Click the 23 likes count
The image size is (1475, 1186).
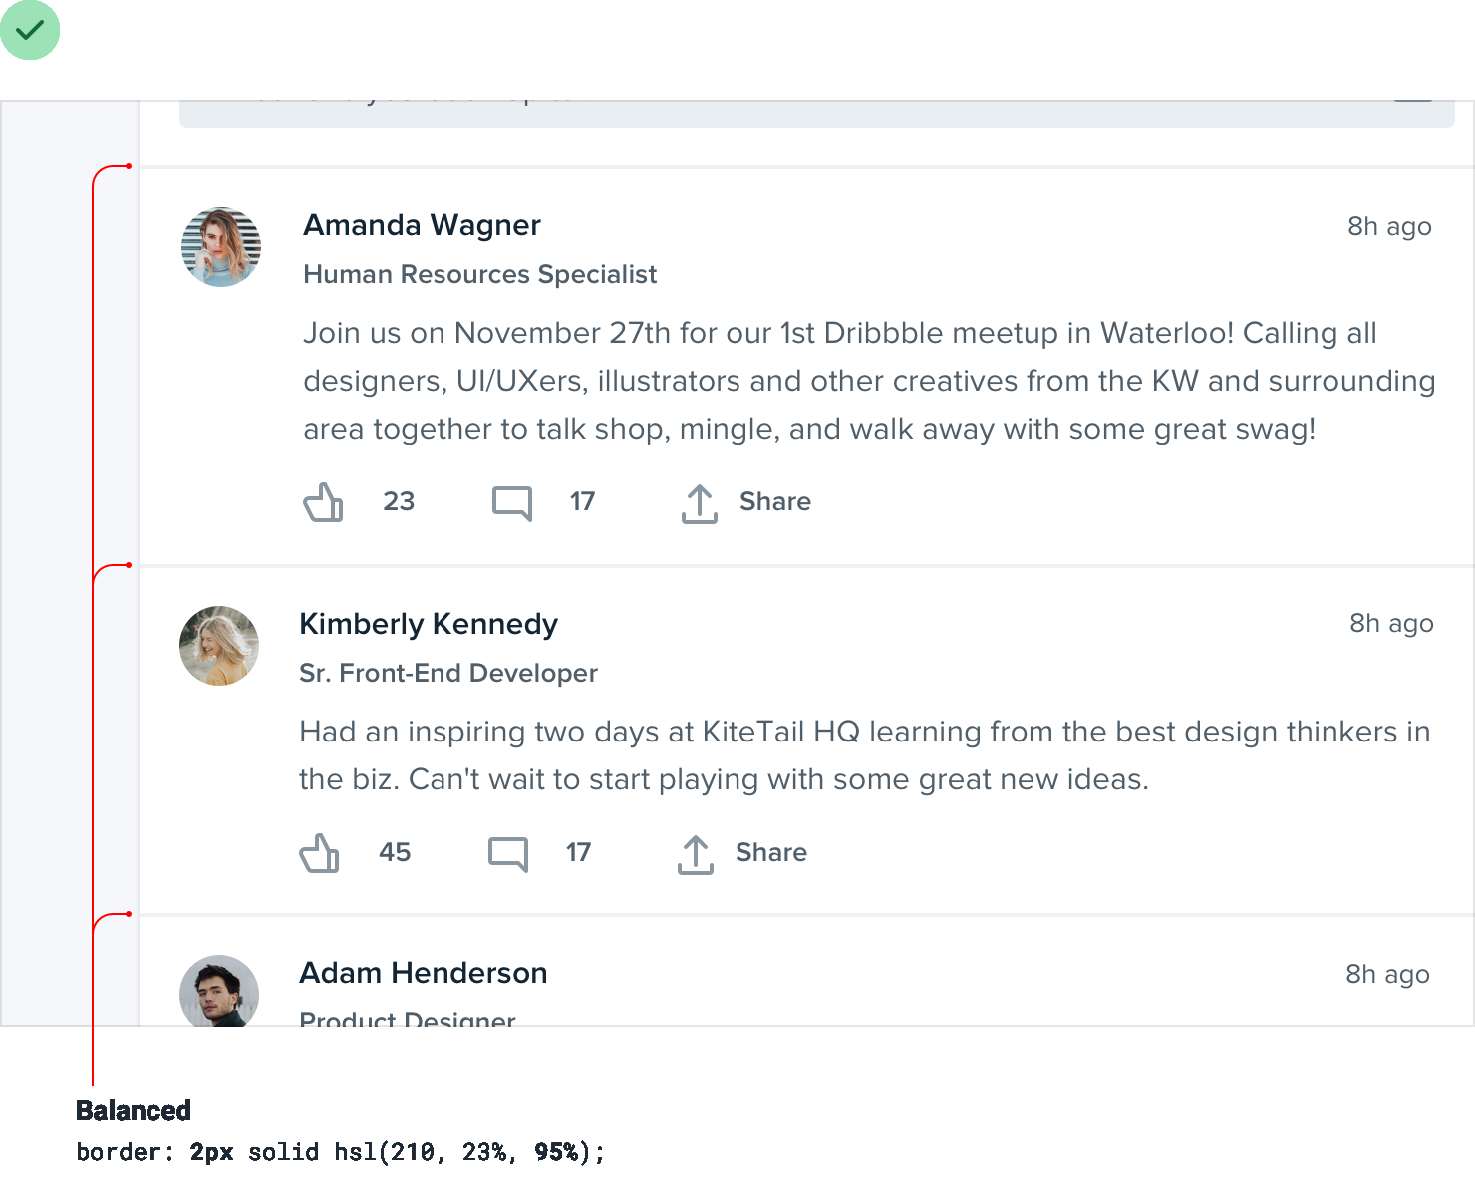pos(399,501)
